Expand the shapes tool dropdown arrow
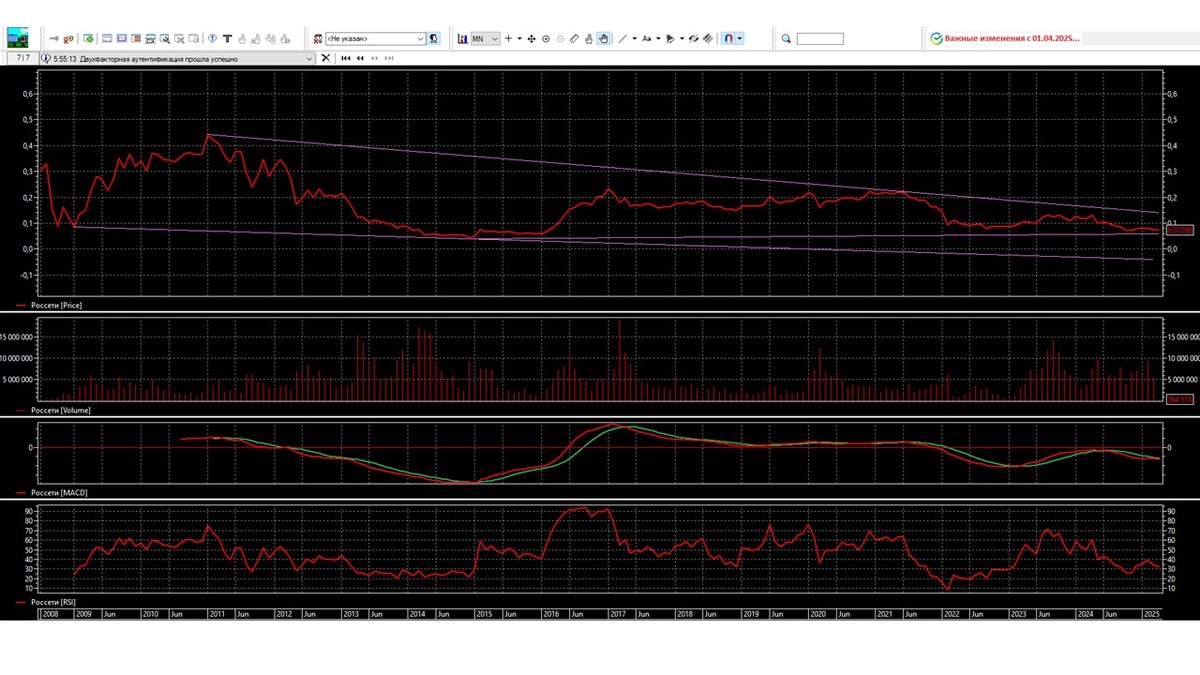Image resolution: width=1200 pixels, height=675 pixels. coord(682,39)
